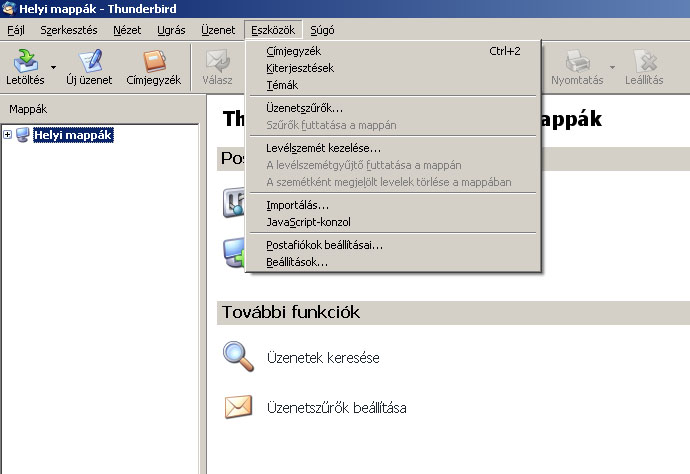Click the Üzenetszűrők beállítása link
This screenshot has height=474, width=690.
(337, 408)
